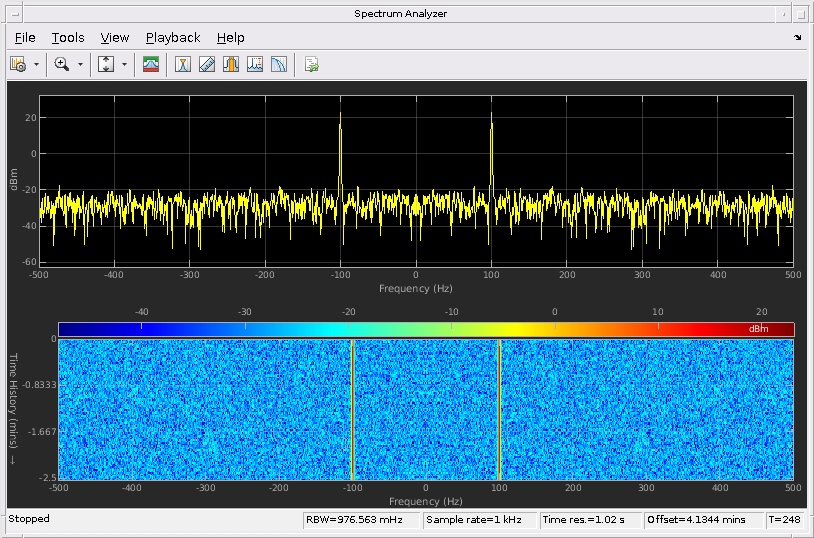This screenshot has width=814, height=538.
Task: Open the spectrum settings icon
Action: (18, 64)
